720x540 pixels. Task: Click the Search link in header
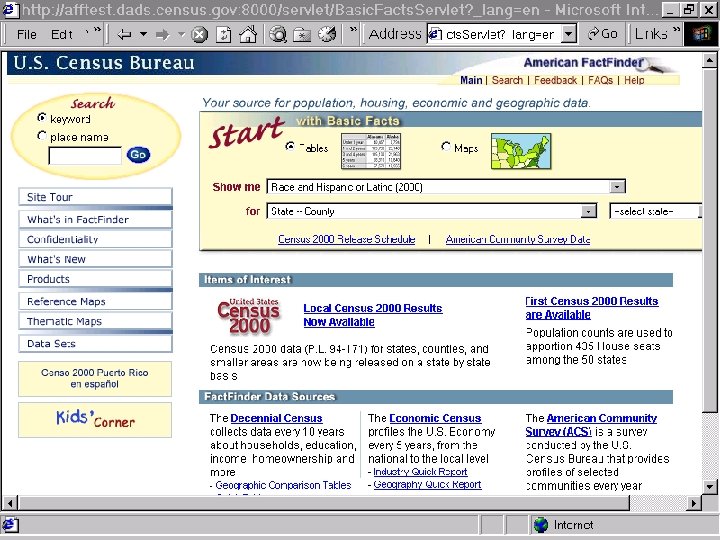point(507,80)
